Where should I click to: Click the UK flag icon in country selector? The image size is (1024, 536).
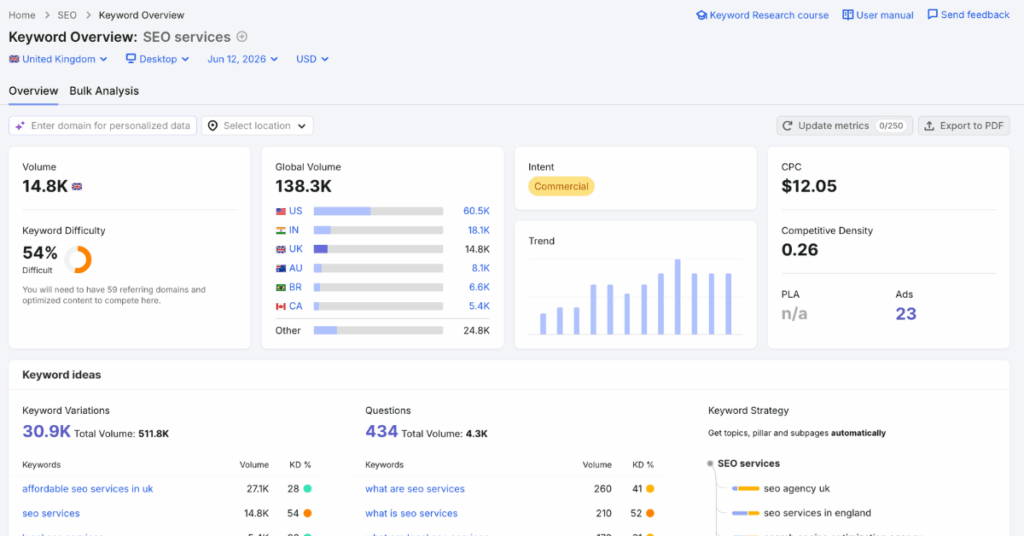tap(14, 59)
